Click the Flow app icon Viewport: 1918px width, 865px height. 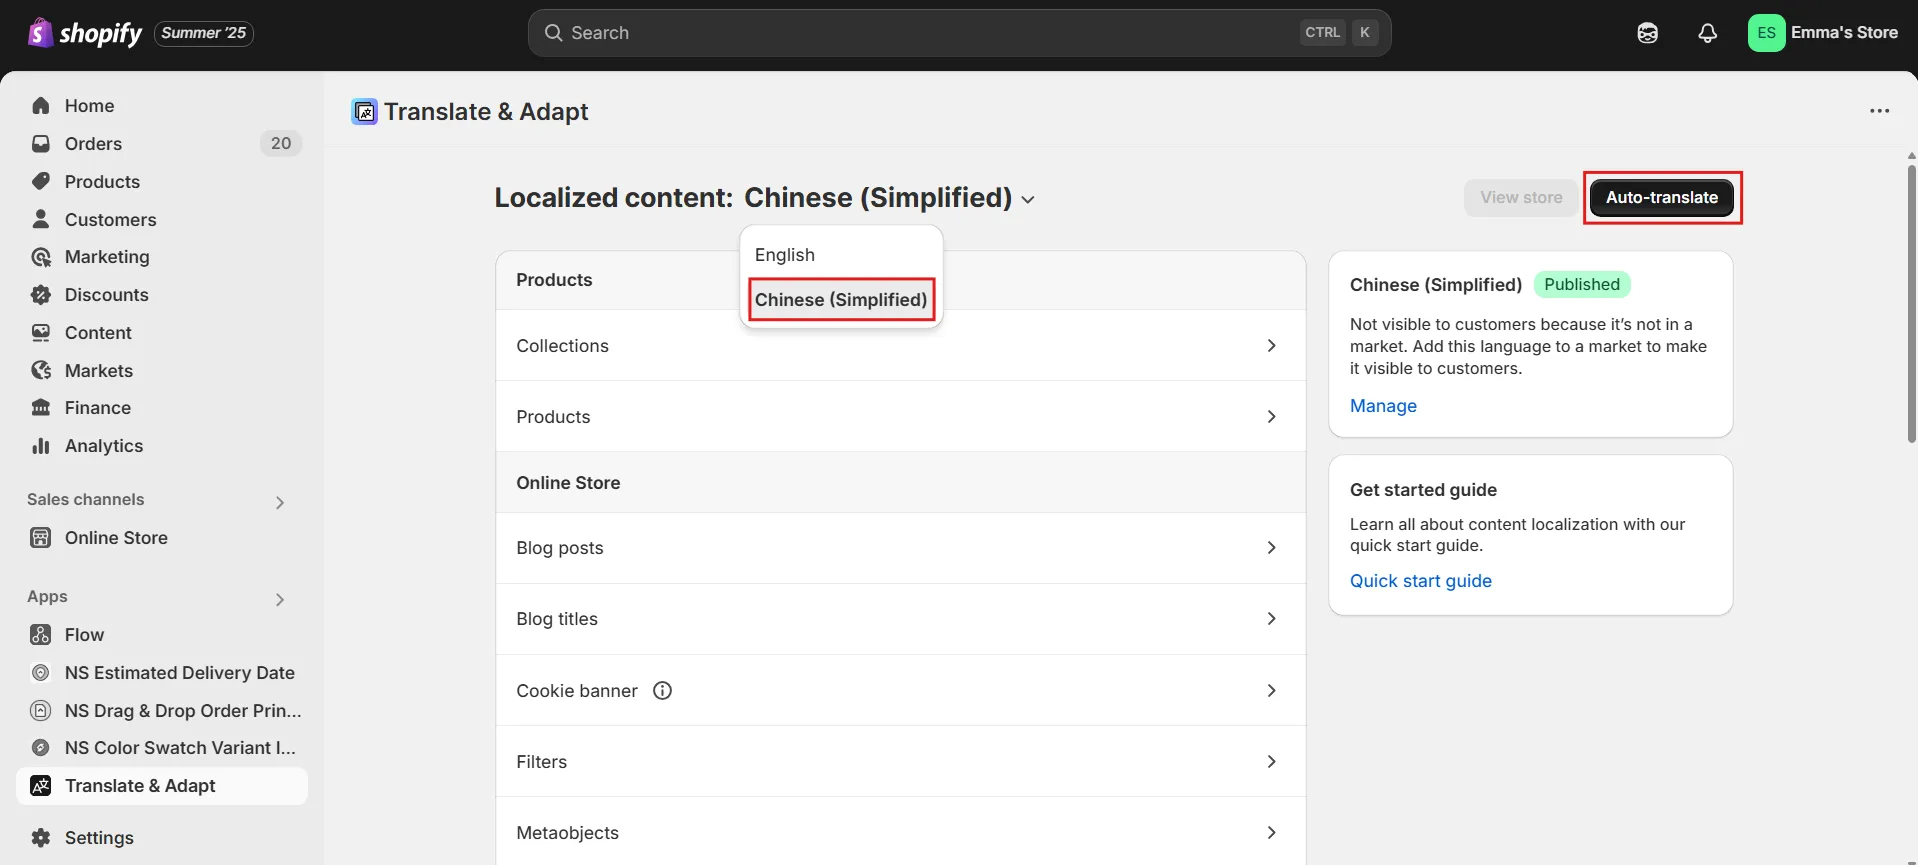(41, 635)
